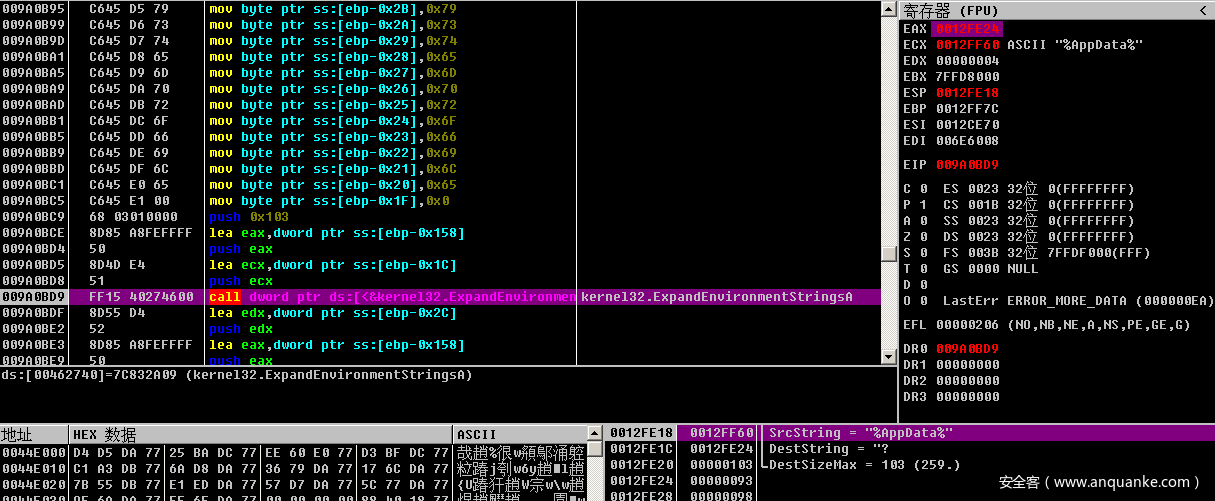
Task: Click the disassembly scrollbar down arrow
Action: [888, 357]
